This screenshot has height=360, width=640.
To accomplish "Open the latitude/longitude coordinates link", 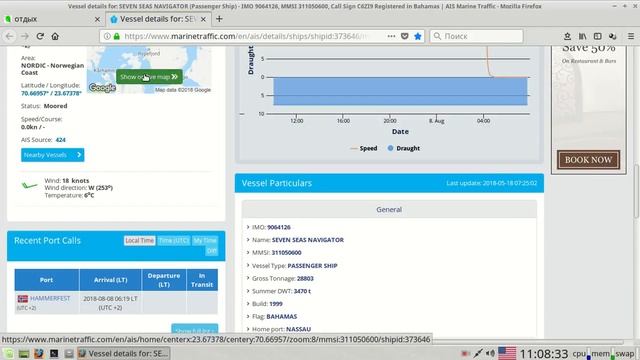I will click(x=51, y=93).
